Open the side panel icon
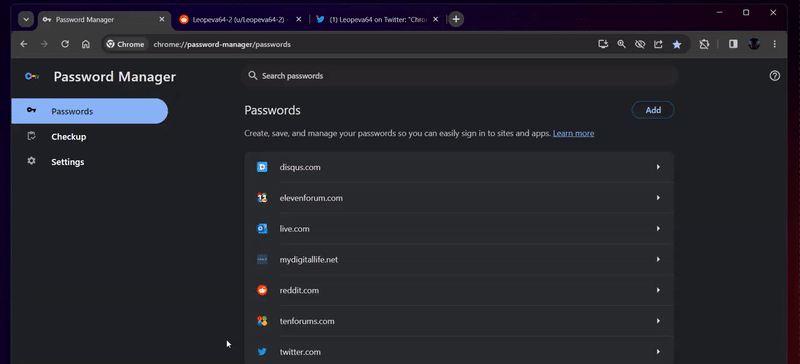The height and width of the screenshot is (364, 800). (x=733, y=44)
